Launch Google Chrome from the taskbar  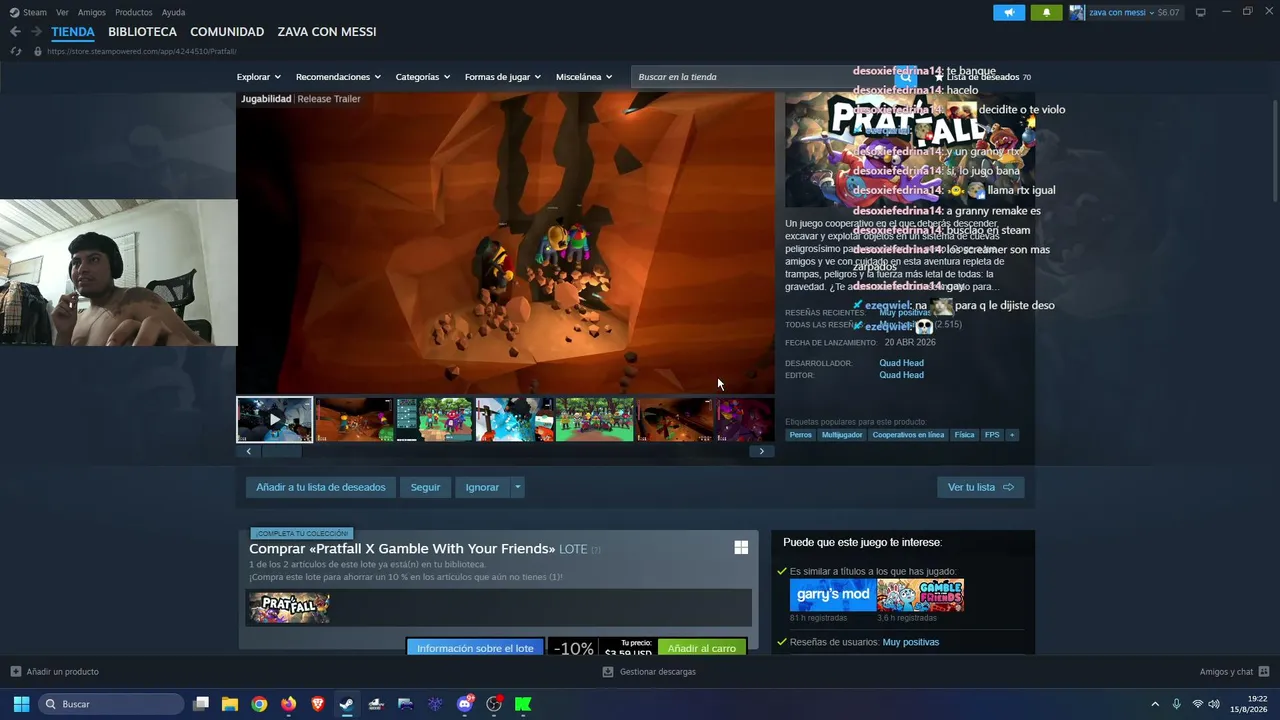(259, 704)
